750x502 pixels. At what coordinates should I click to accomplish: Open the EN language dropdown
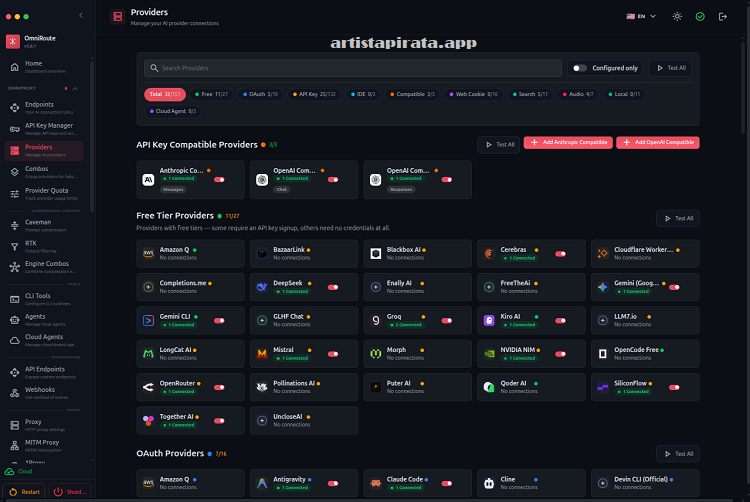tap(641, 16)
